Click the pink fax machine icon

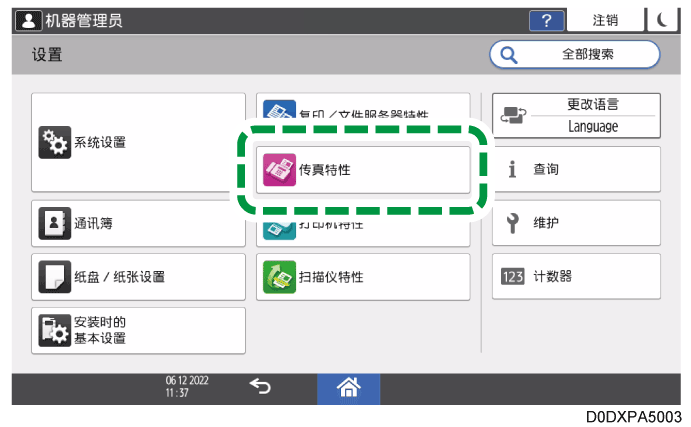279,170
